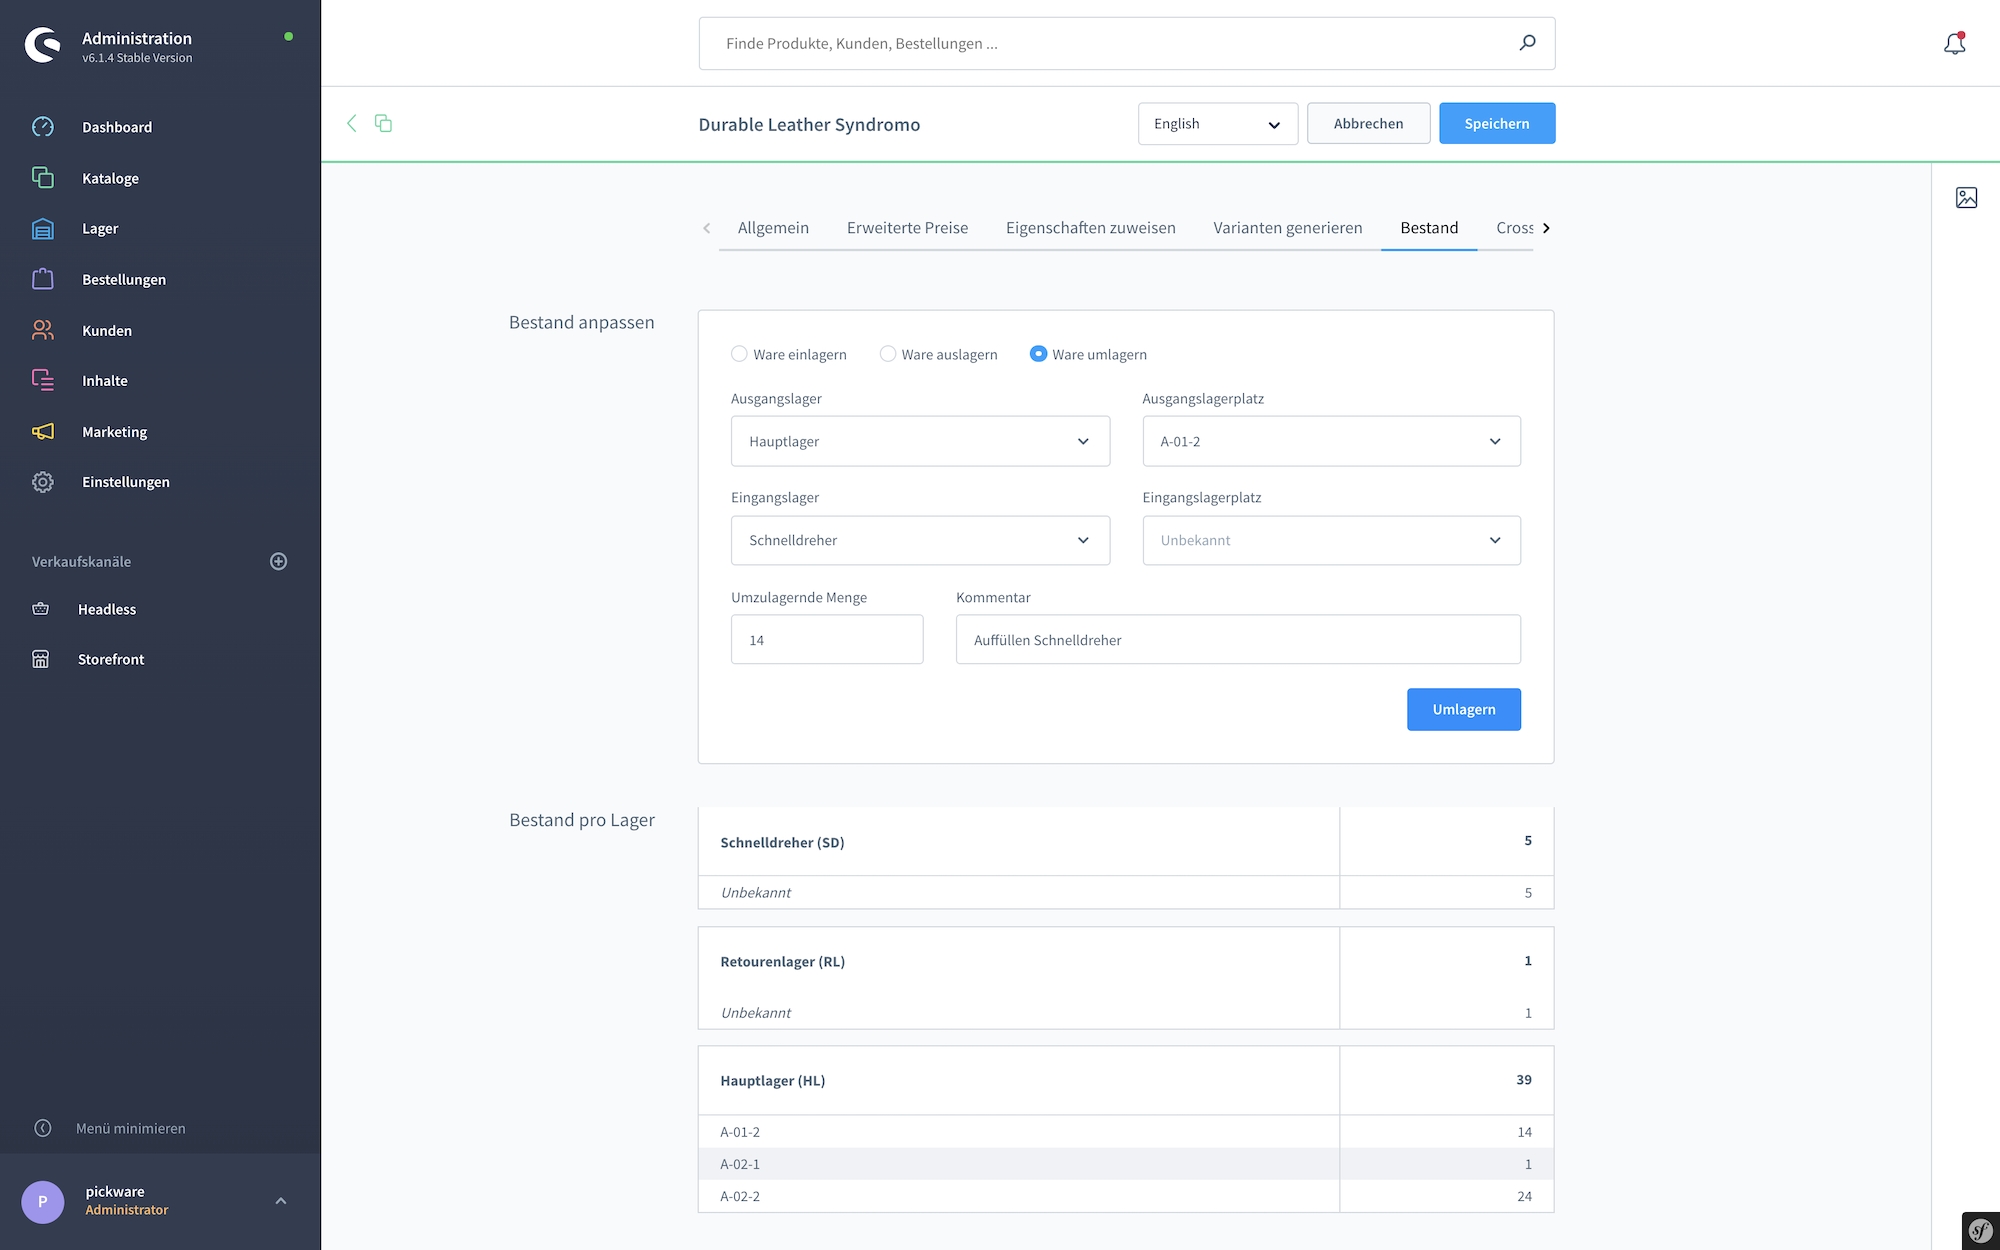Select the Lager sidebar icon
The height and width of the screenshot is (1250, 2000).
pyautogui.click(x=43, y=228)
